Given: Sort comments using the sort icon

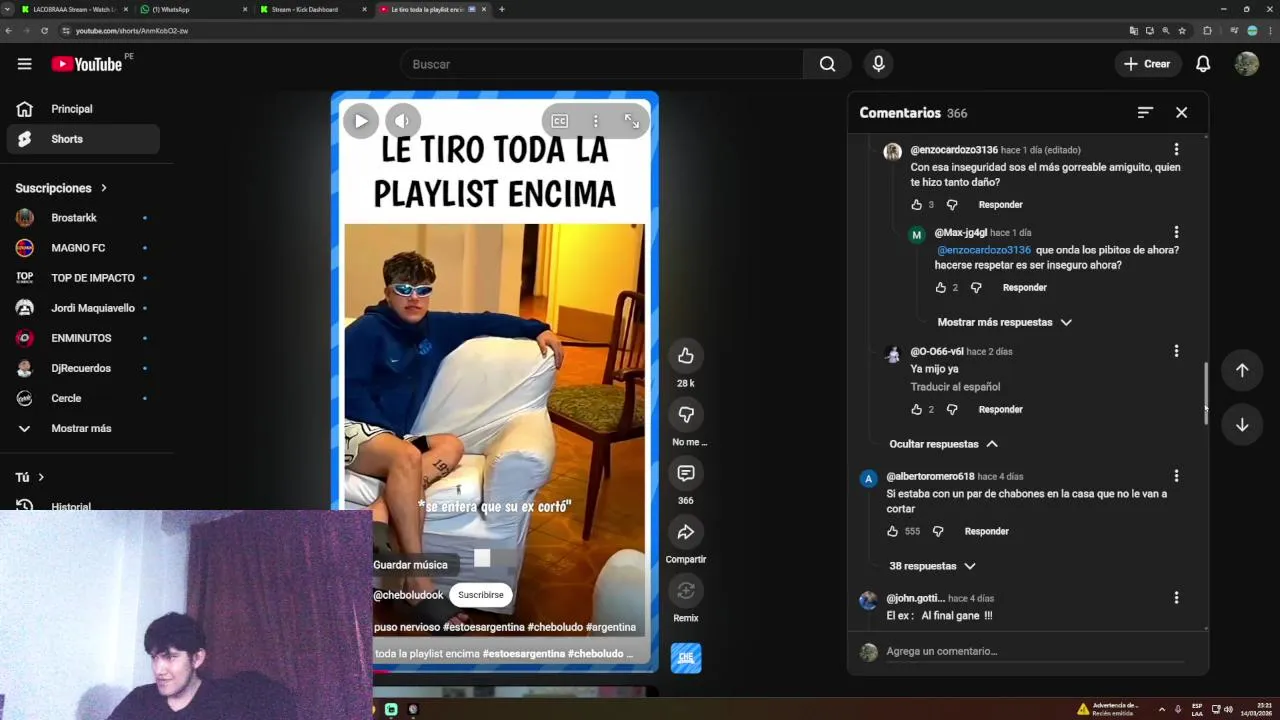Looking at the screenshot, I should [1145, 113].
